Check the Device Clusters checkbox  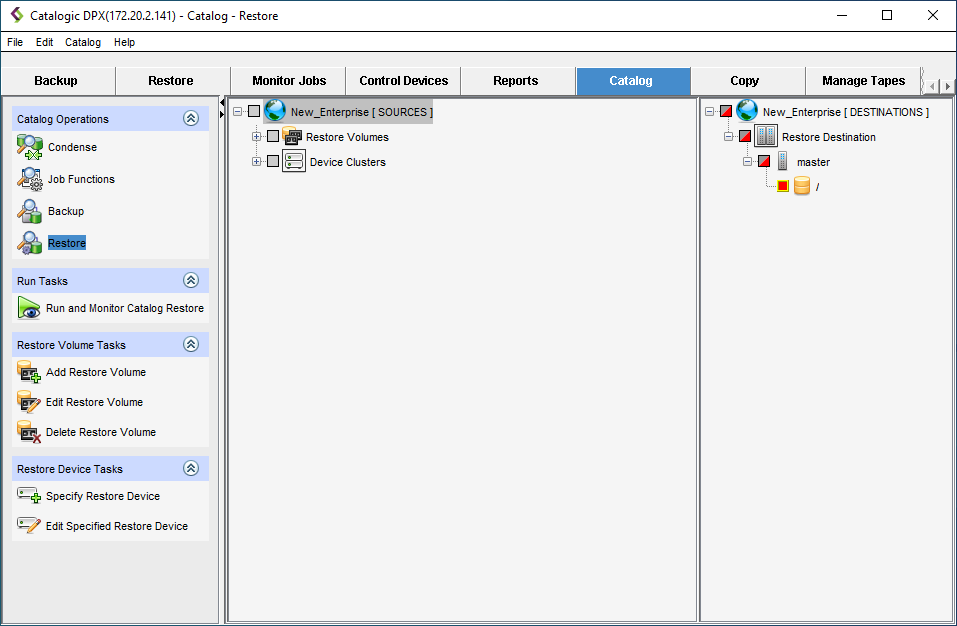273,162
